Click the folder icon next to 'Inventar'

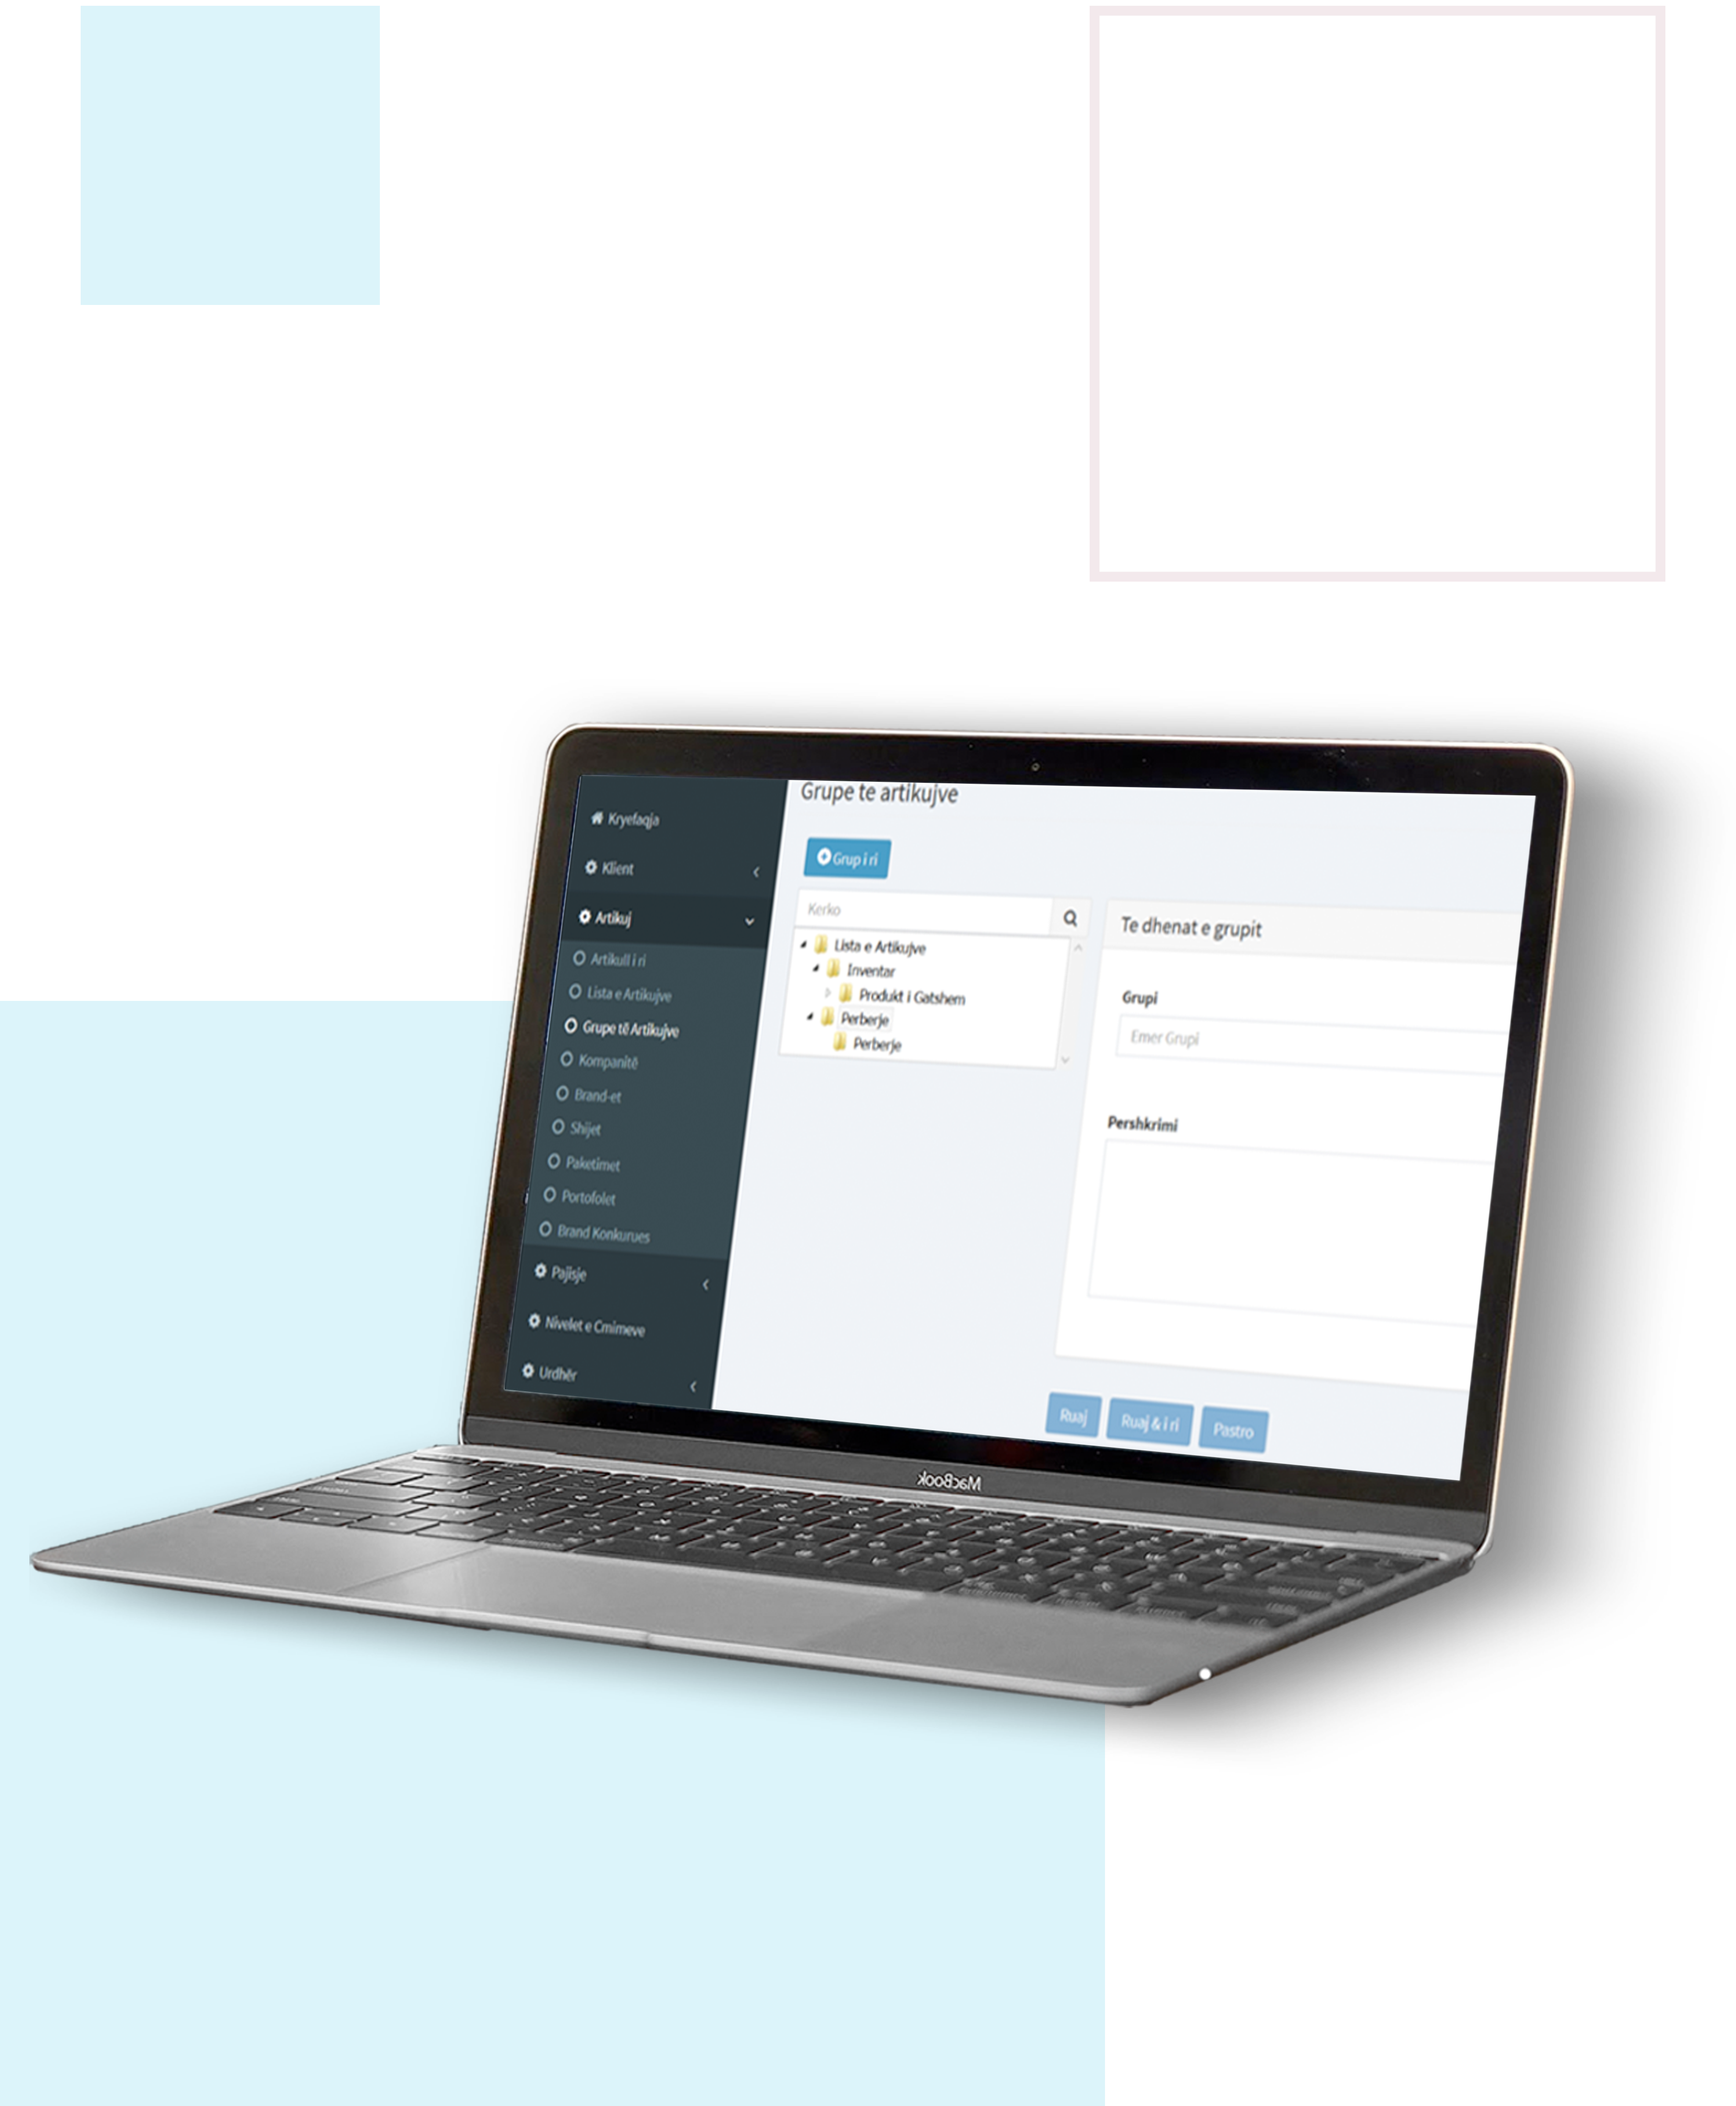point(836,971)
